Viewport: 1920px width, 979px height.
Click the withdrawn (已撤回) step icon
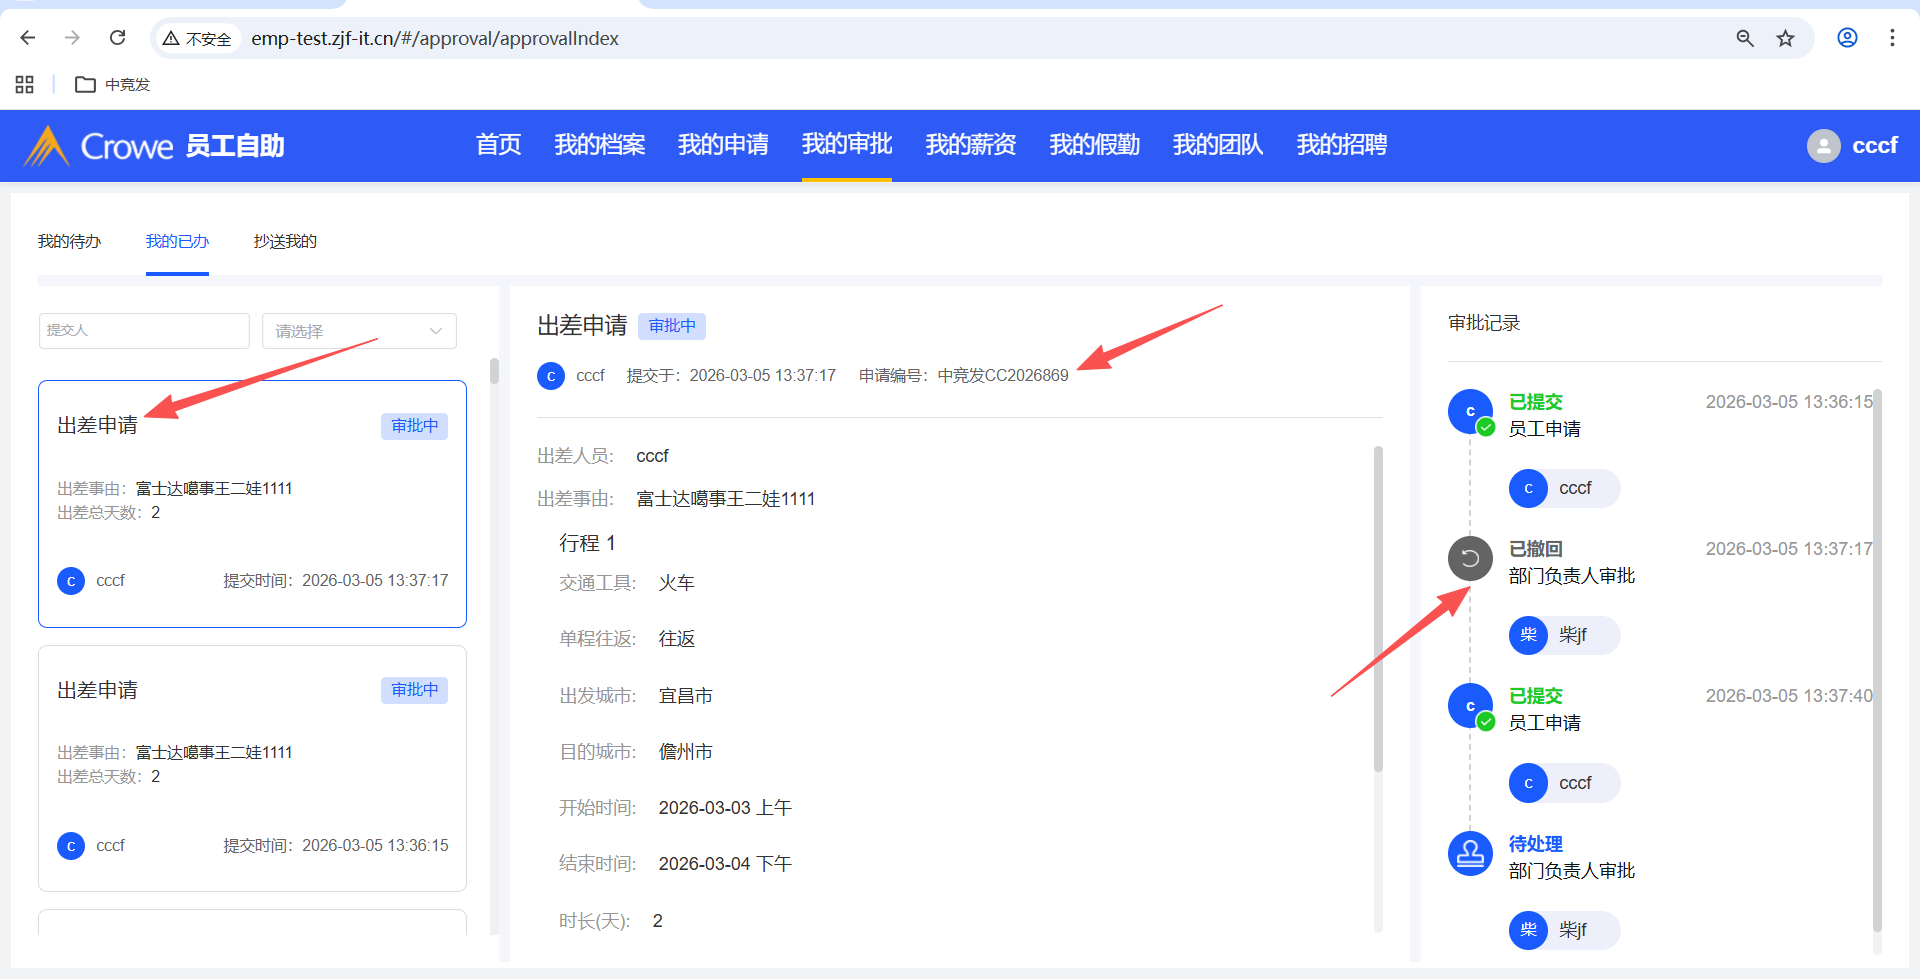[x=1469, y=558]
